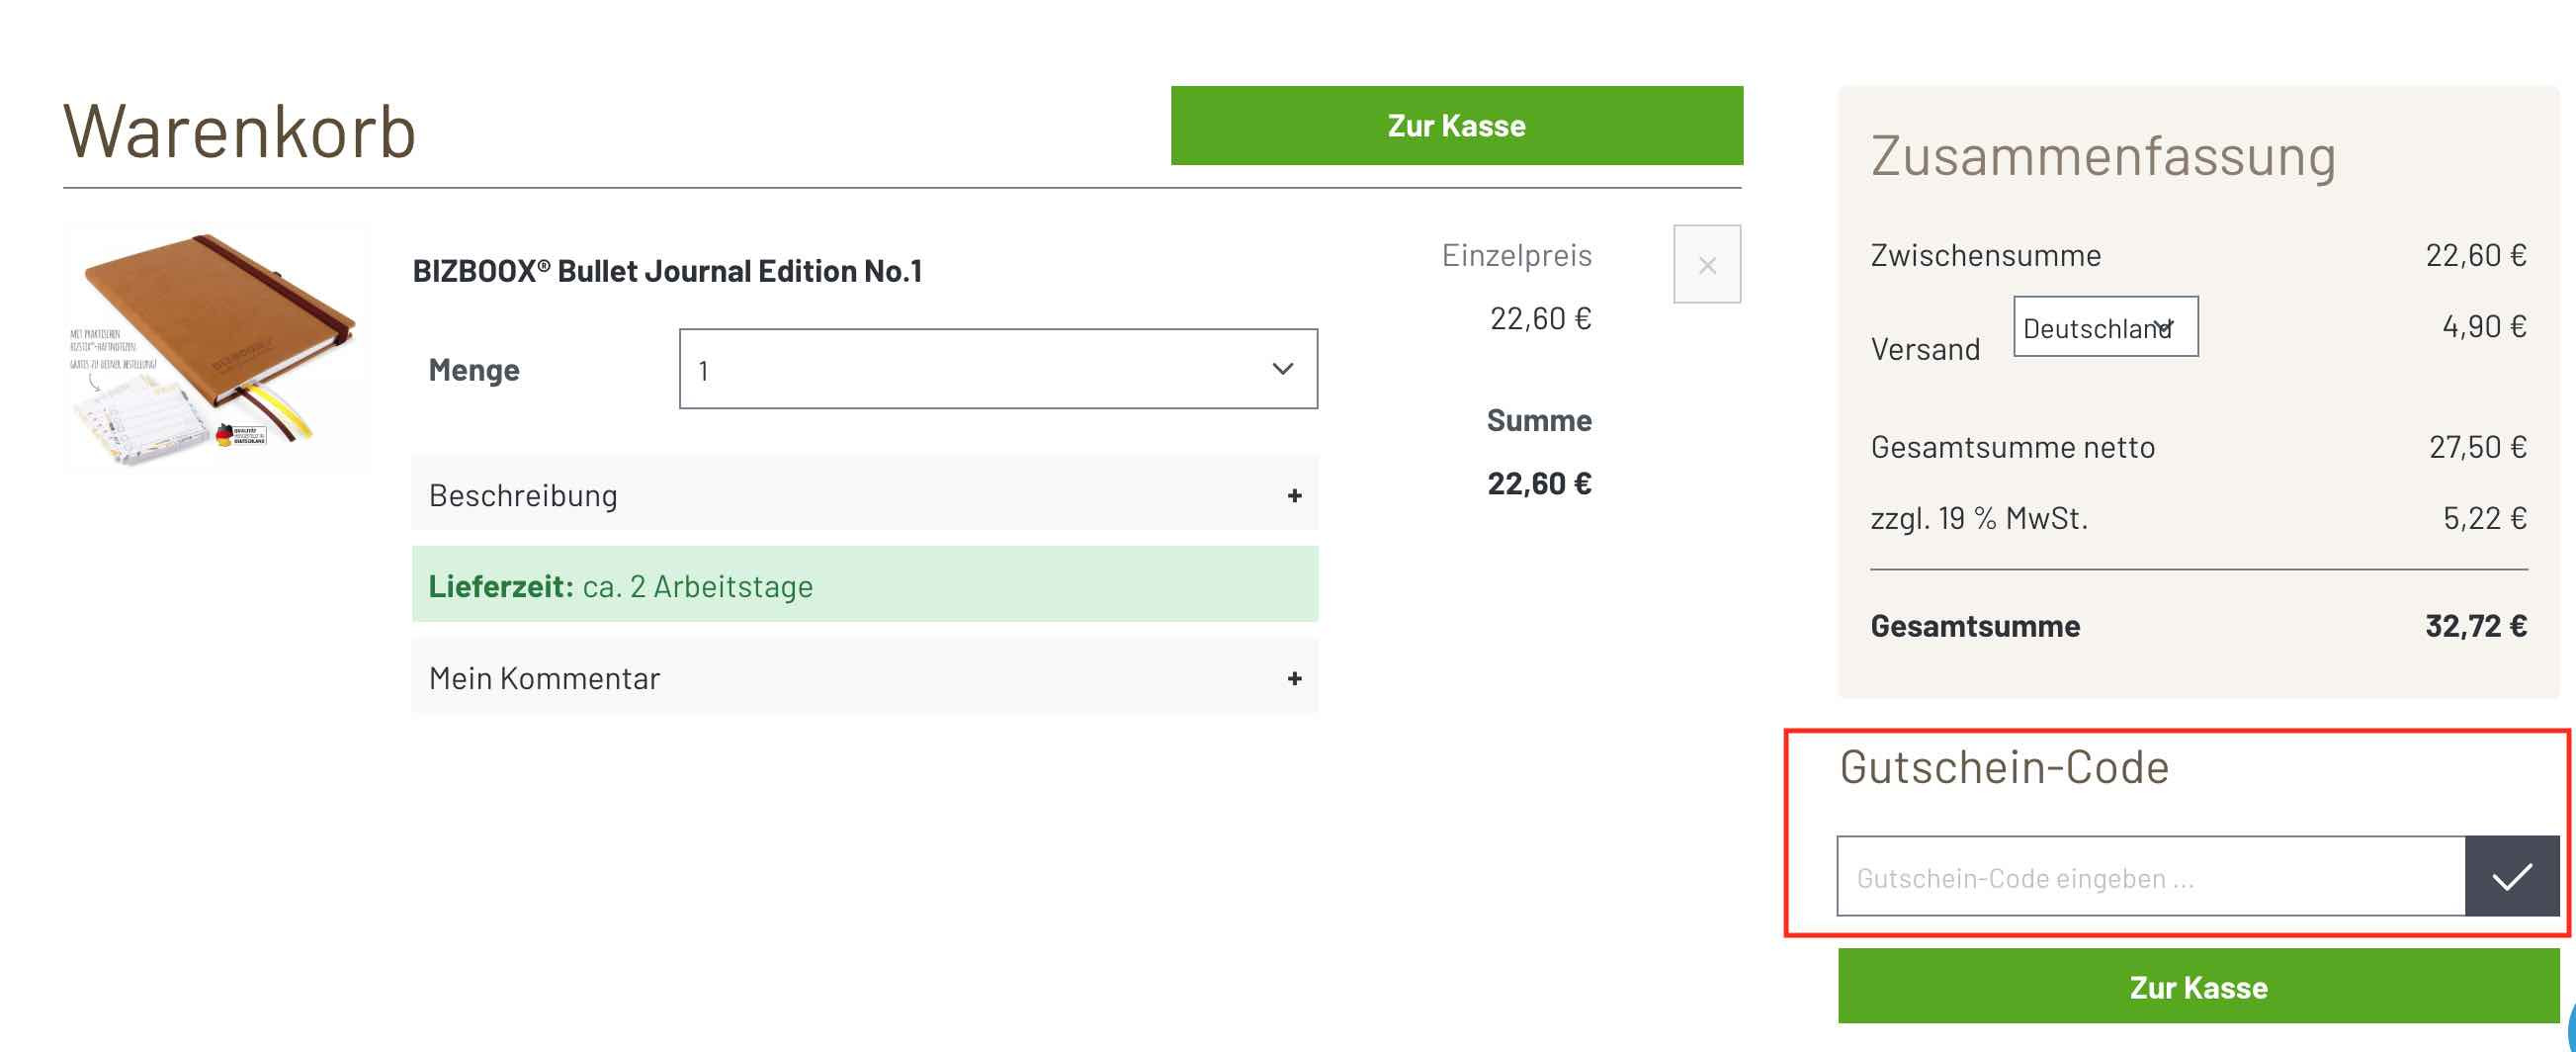Click the chevron inside the Menge selector
This screenshot has width=2576, height=1052.
click(1283, 369)
